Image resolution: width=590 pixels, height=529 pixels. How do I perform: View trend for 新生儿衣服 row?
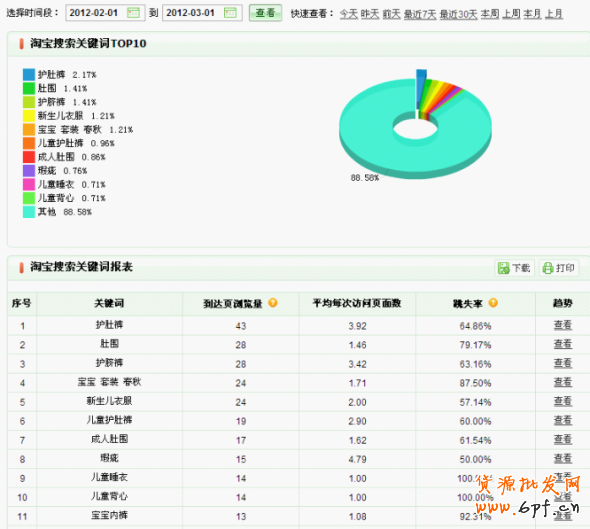point(563,401)
